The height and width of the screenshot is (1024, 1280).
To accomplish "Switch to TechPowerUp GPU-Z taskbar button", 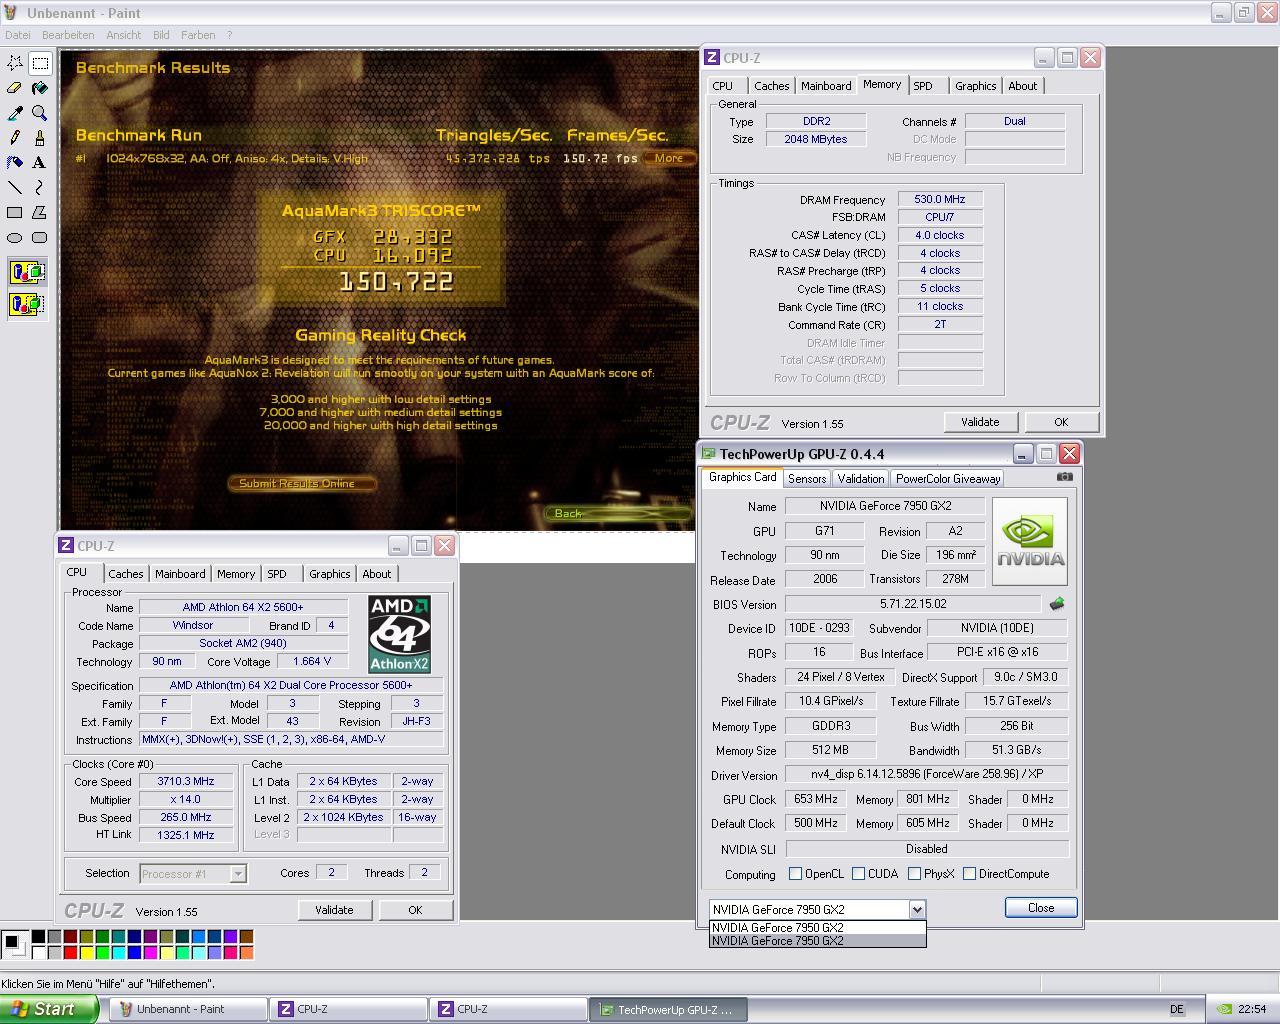I will [x=669, y=1009].
